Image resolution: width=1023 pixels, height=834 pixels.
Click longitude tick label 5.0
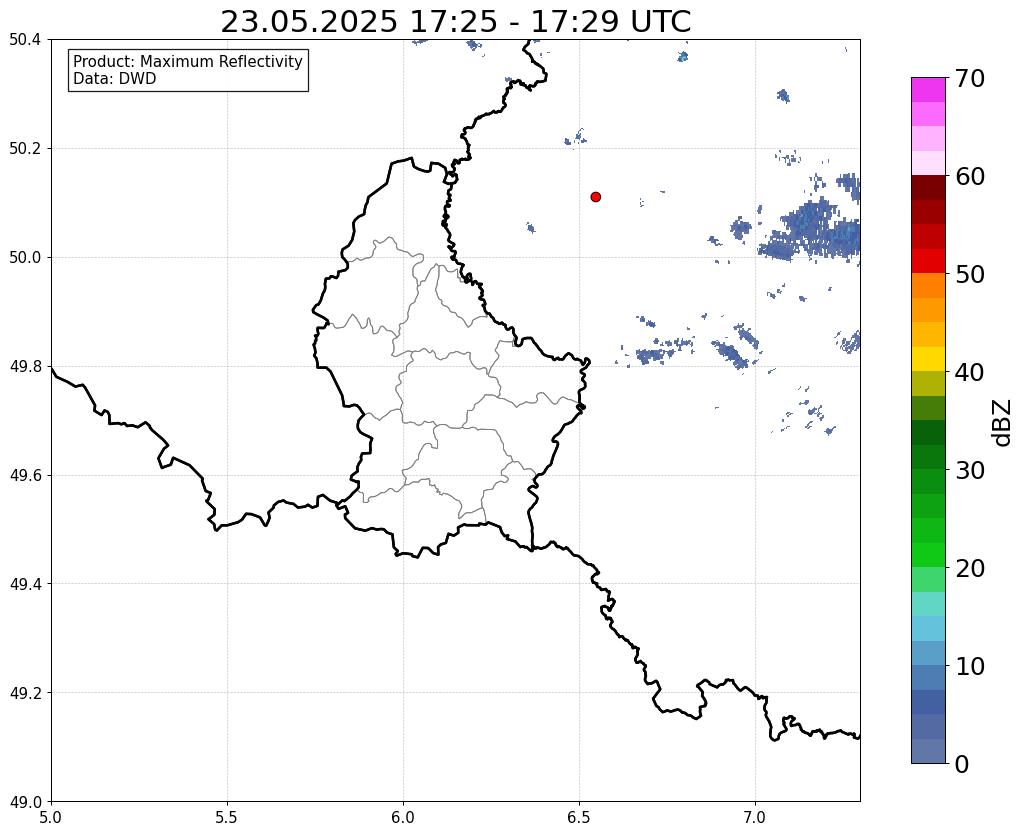pyautogui.click(x=51, y=818)
